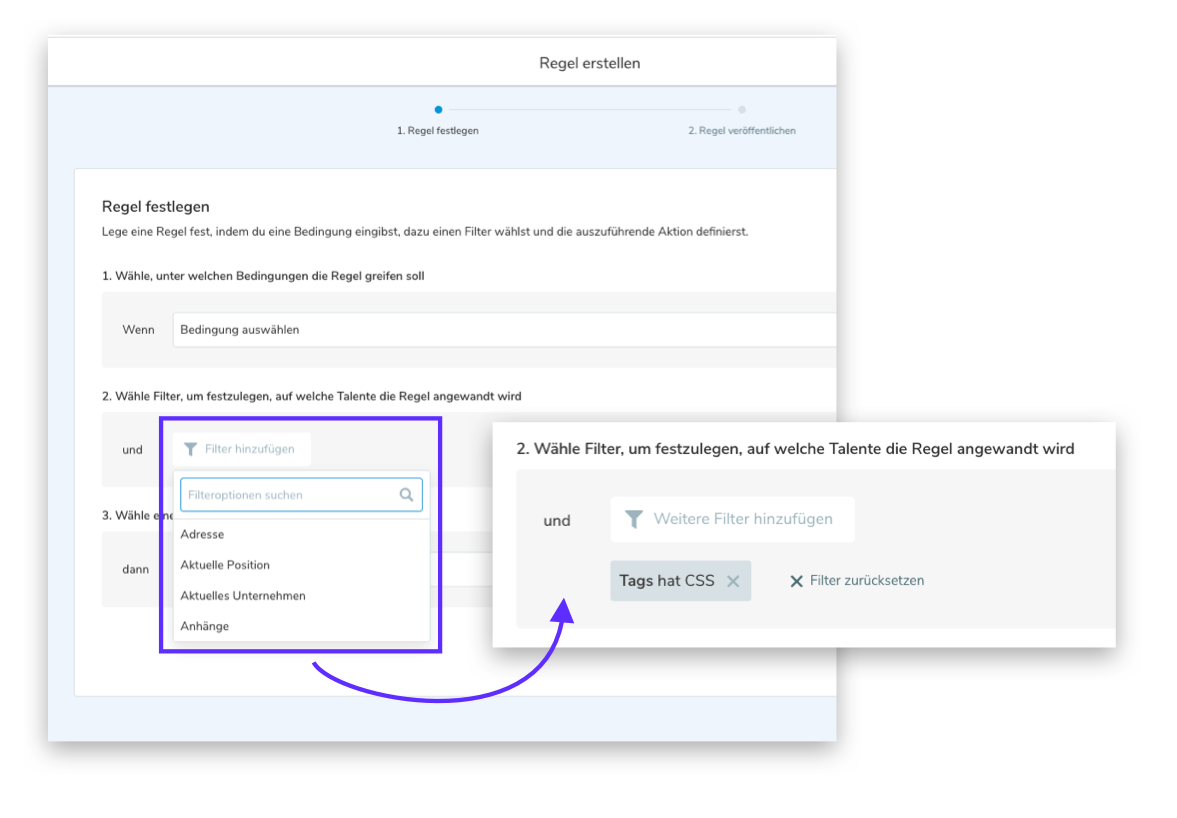Choose 'Adresse' from the filter options
The width and height of the screenshot is (1177, 818).
click(x=202, y=534)
